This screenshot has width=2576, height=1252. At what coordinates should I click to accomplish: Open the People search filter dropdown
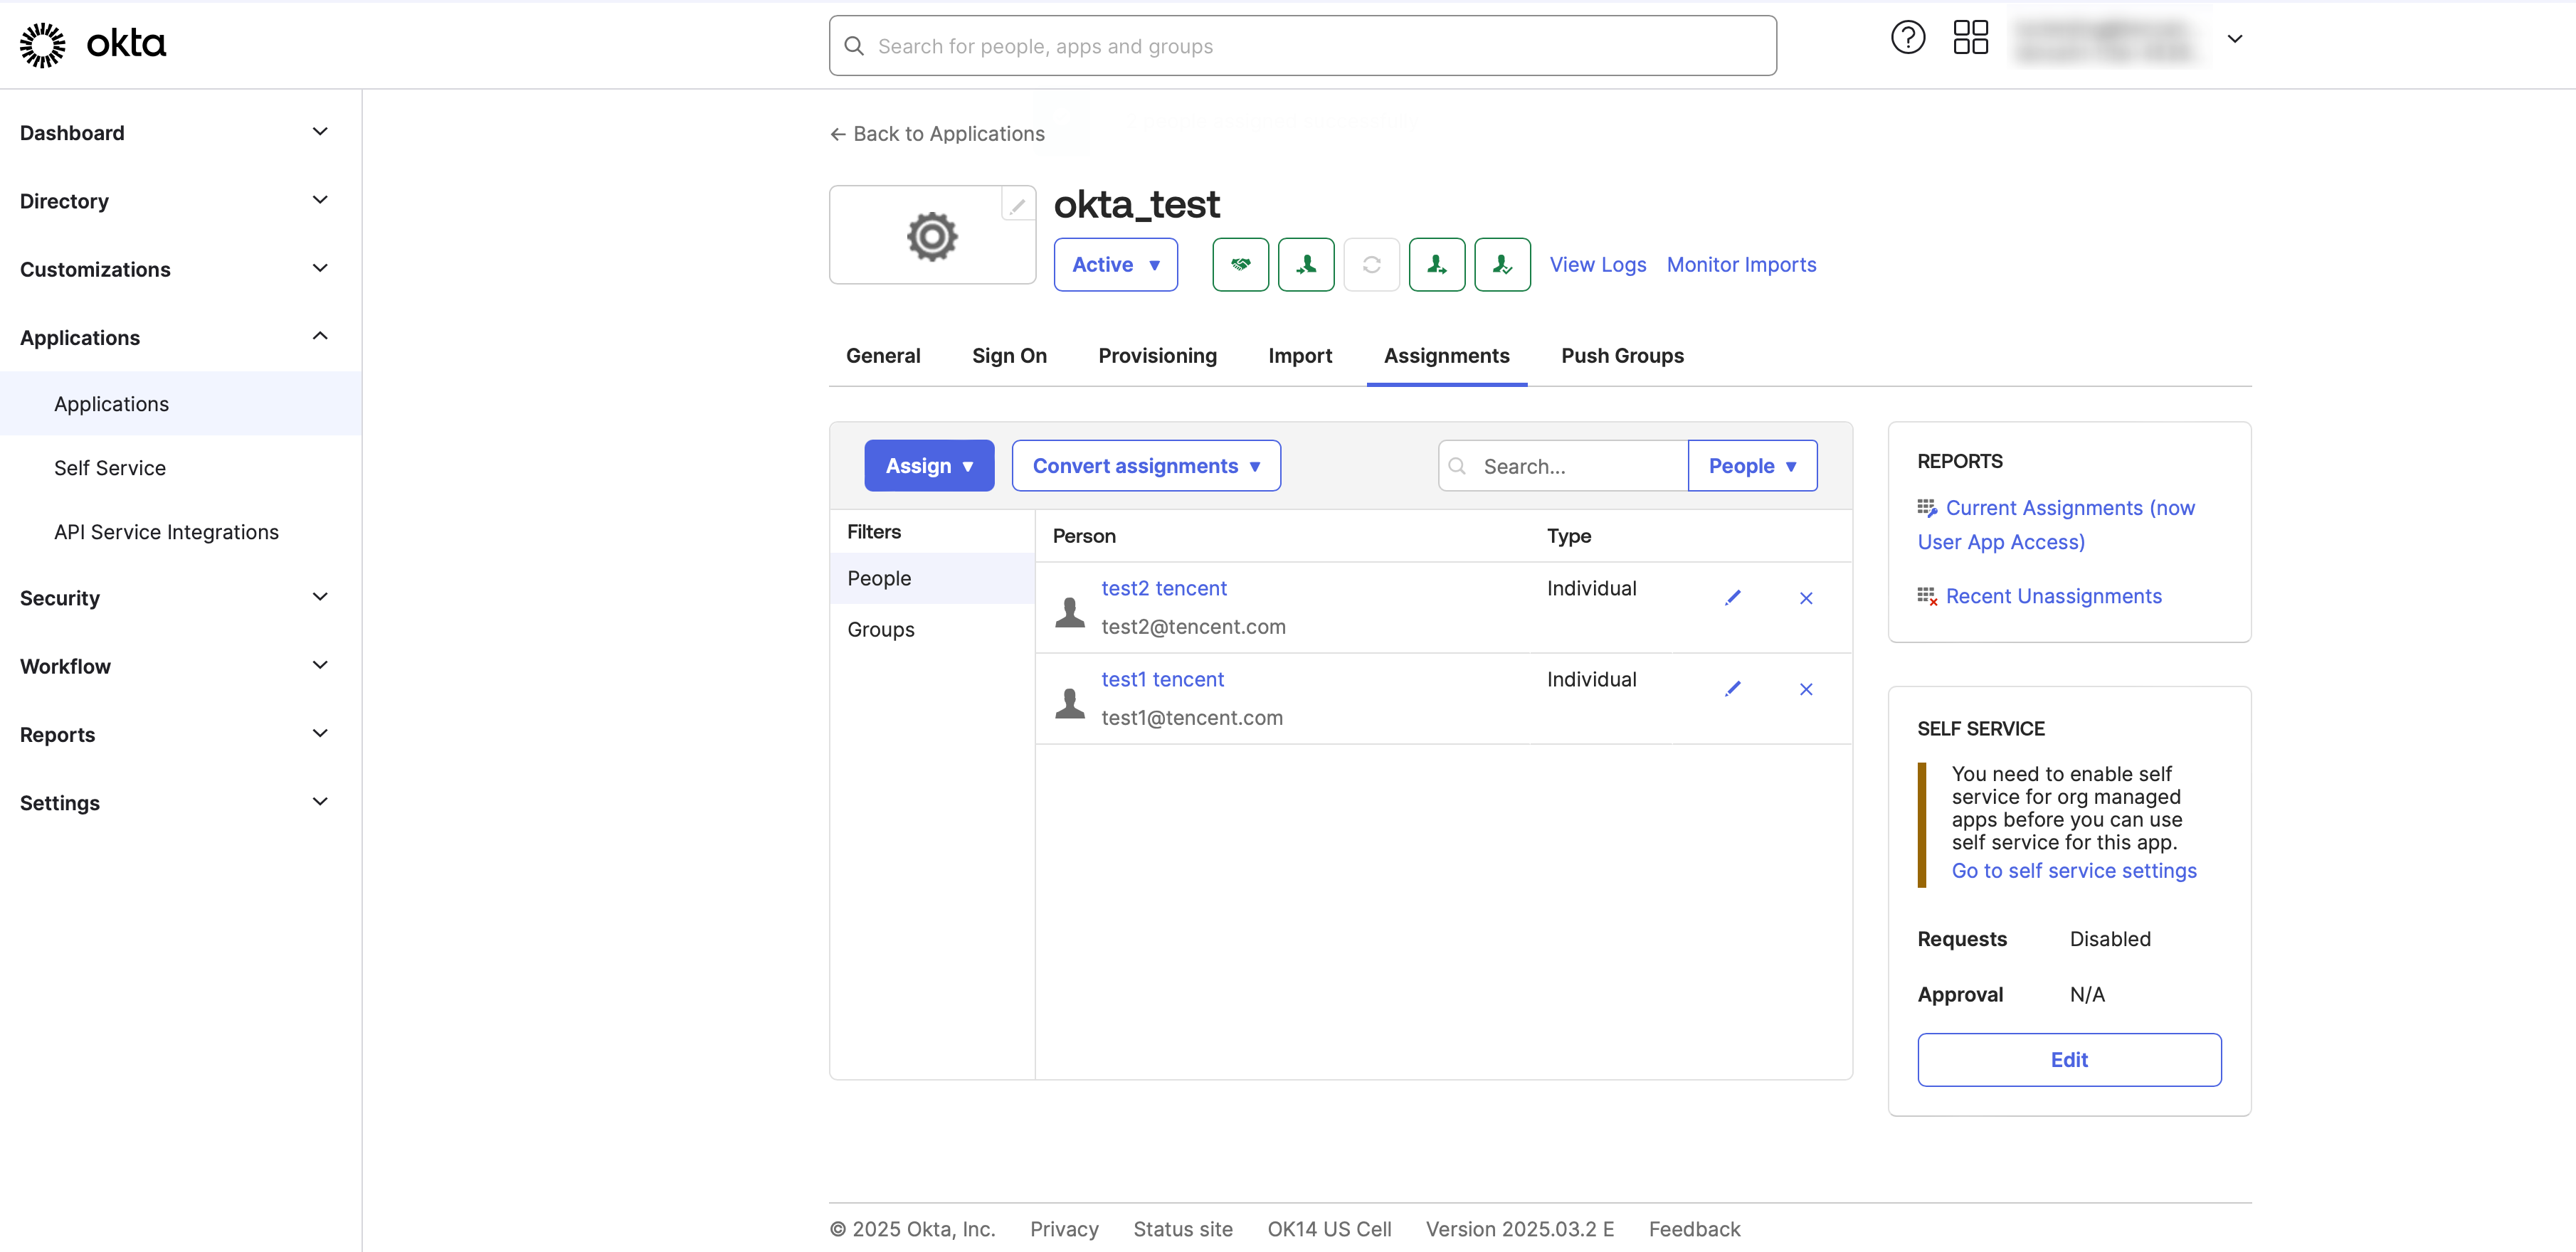(1752, 466)
